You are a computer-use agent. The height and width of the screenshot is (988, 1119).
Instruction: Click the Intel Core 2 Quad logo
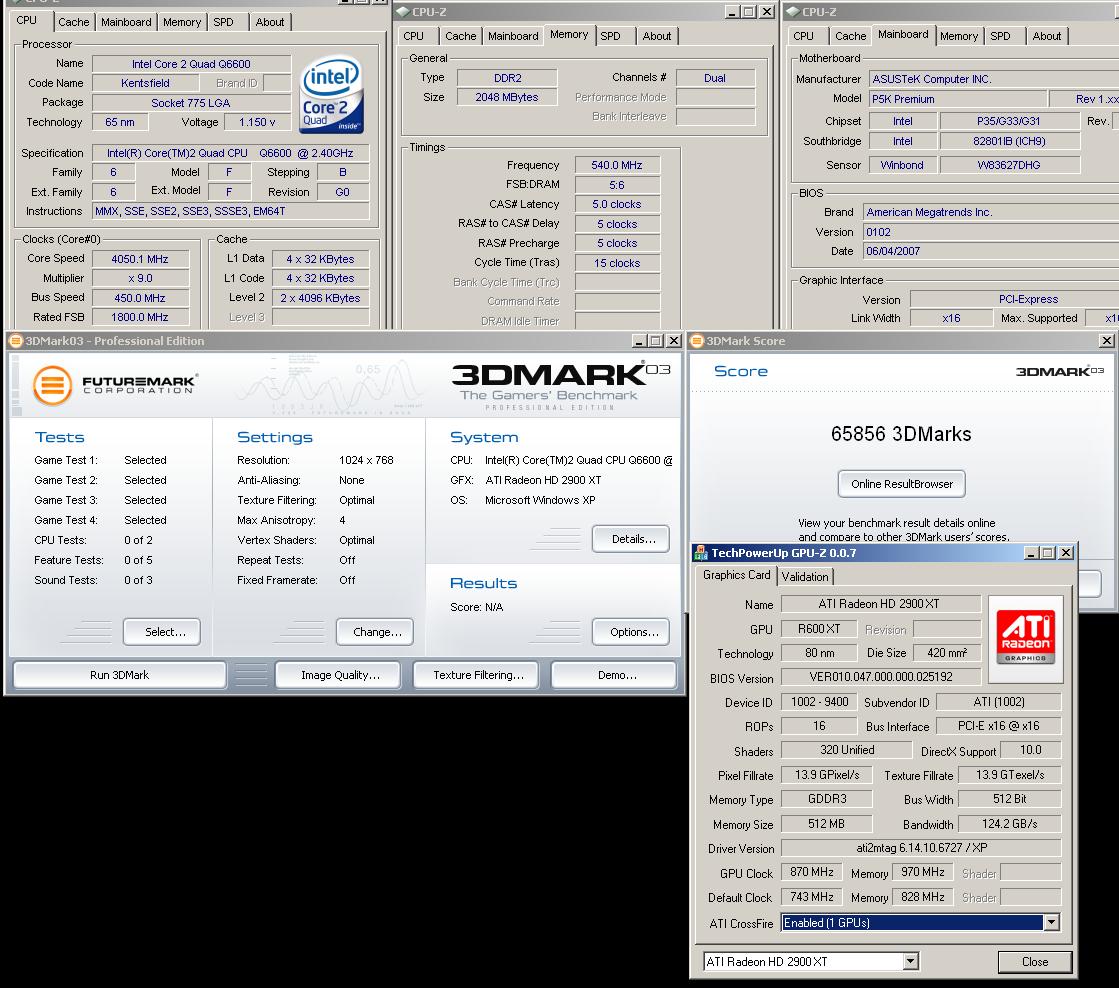[331, 94]
